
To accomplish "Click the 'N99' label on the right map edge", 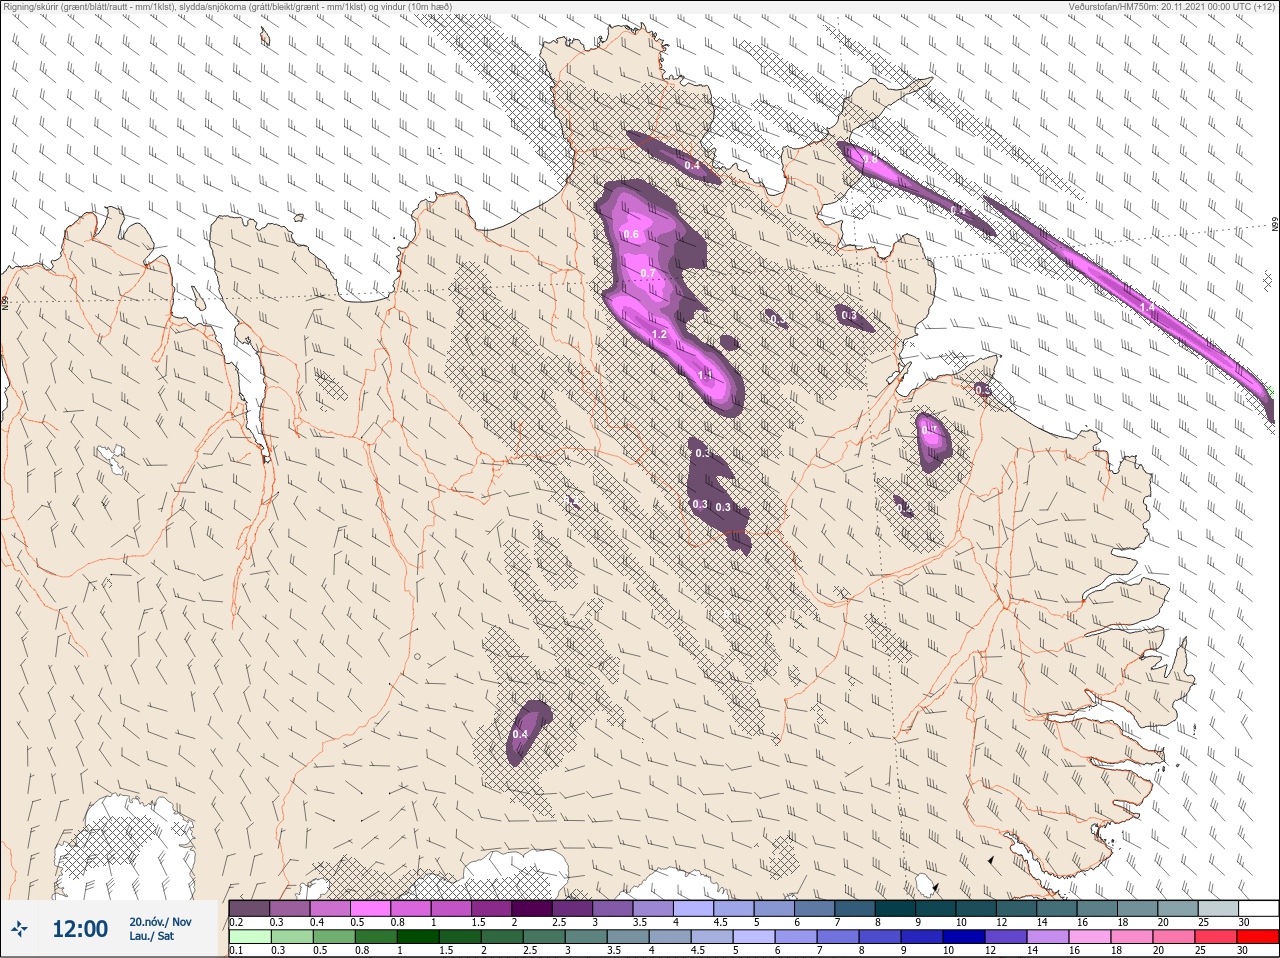I will coord(1275,226).
